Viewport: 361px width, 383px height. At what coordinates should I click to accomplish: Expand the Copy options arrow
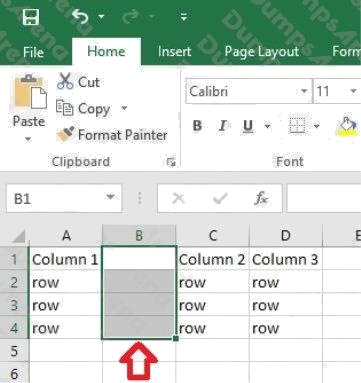tap(124, 108)
